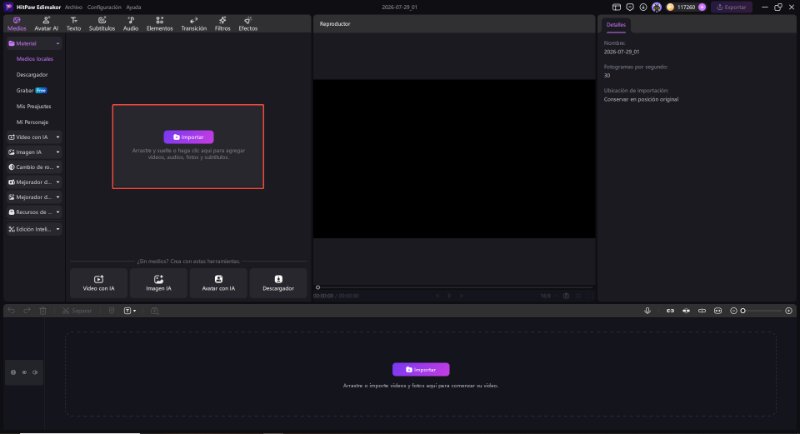Toggle the split-clip icon in timeline toolbar
Viewport: 800px width, 434px height.
coord(686,311)
